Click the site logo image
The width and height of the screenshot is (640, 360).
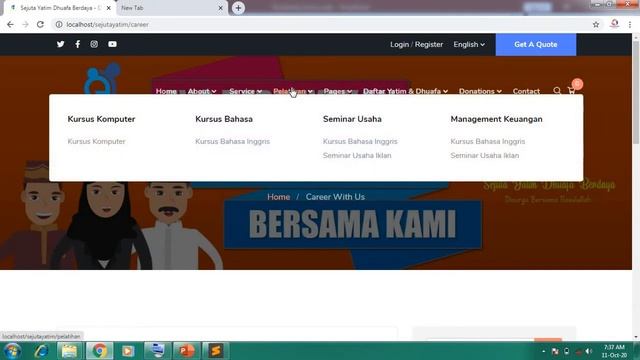tap(102, 78)
